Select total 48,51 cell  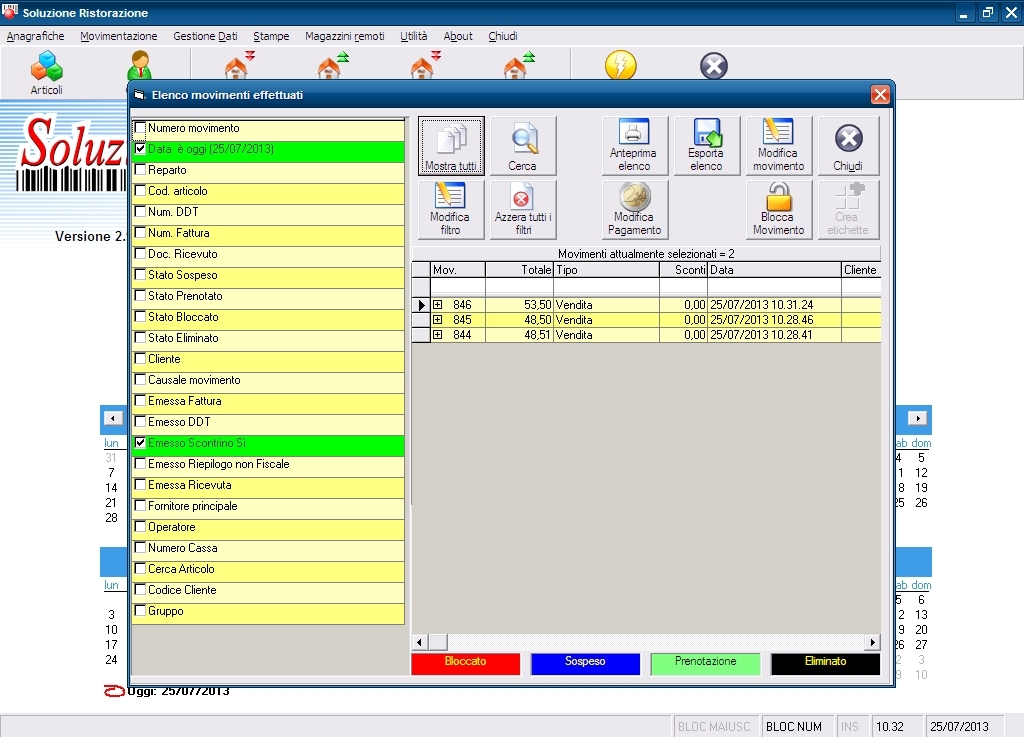click(x=519, y=335)
